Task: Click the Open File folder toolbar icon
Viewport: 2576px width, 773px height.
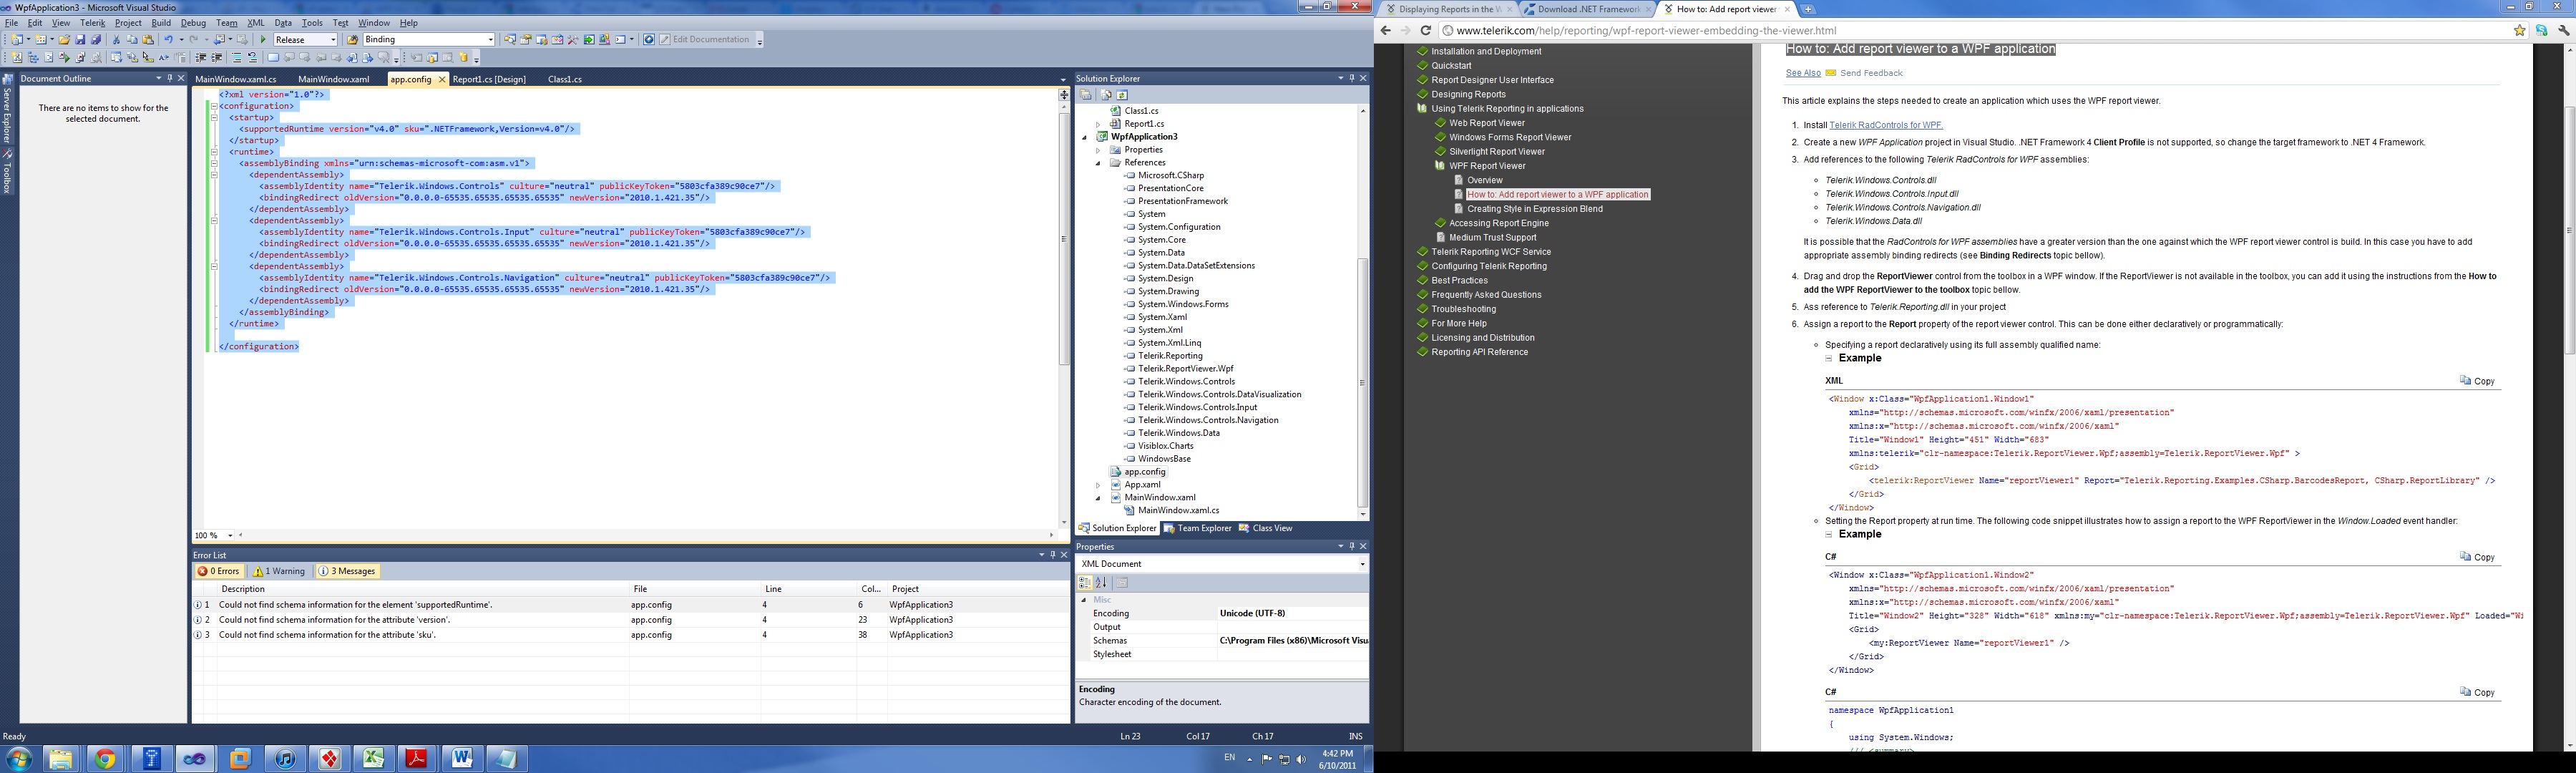Action: [x=64, y=40]
